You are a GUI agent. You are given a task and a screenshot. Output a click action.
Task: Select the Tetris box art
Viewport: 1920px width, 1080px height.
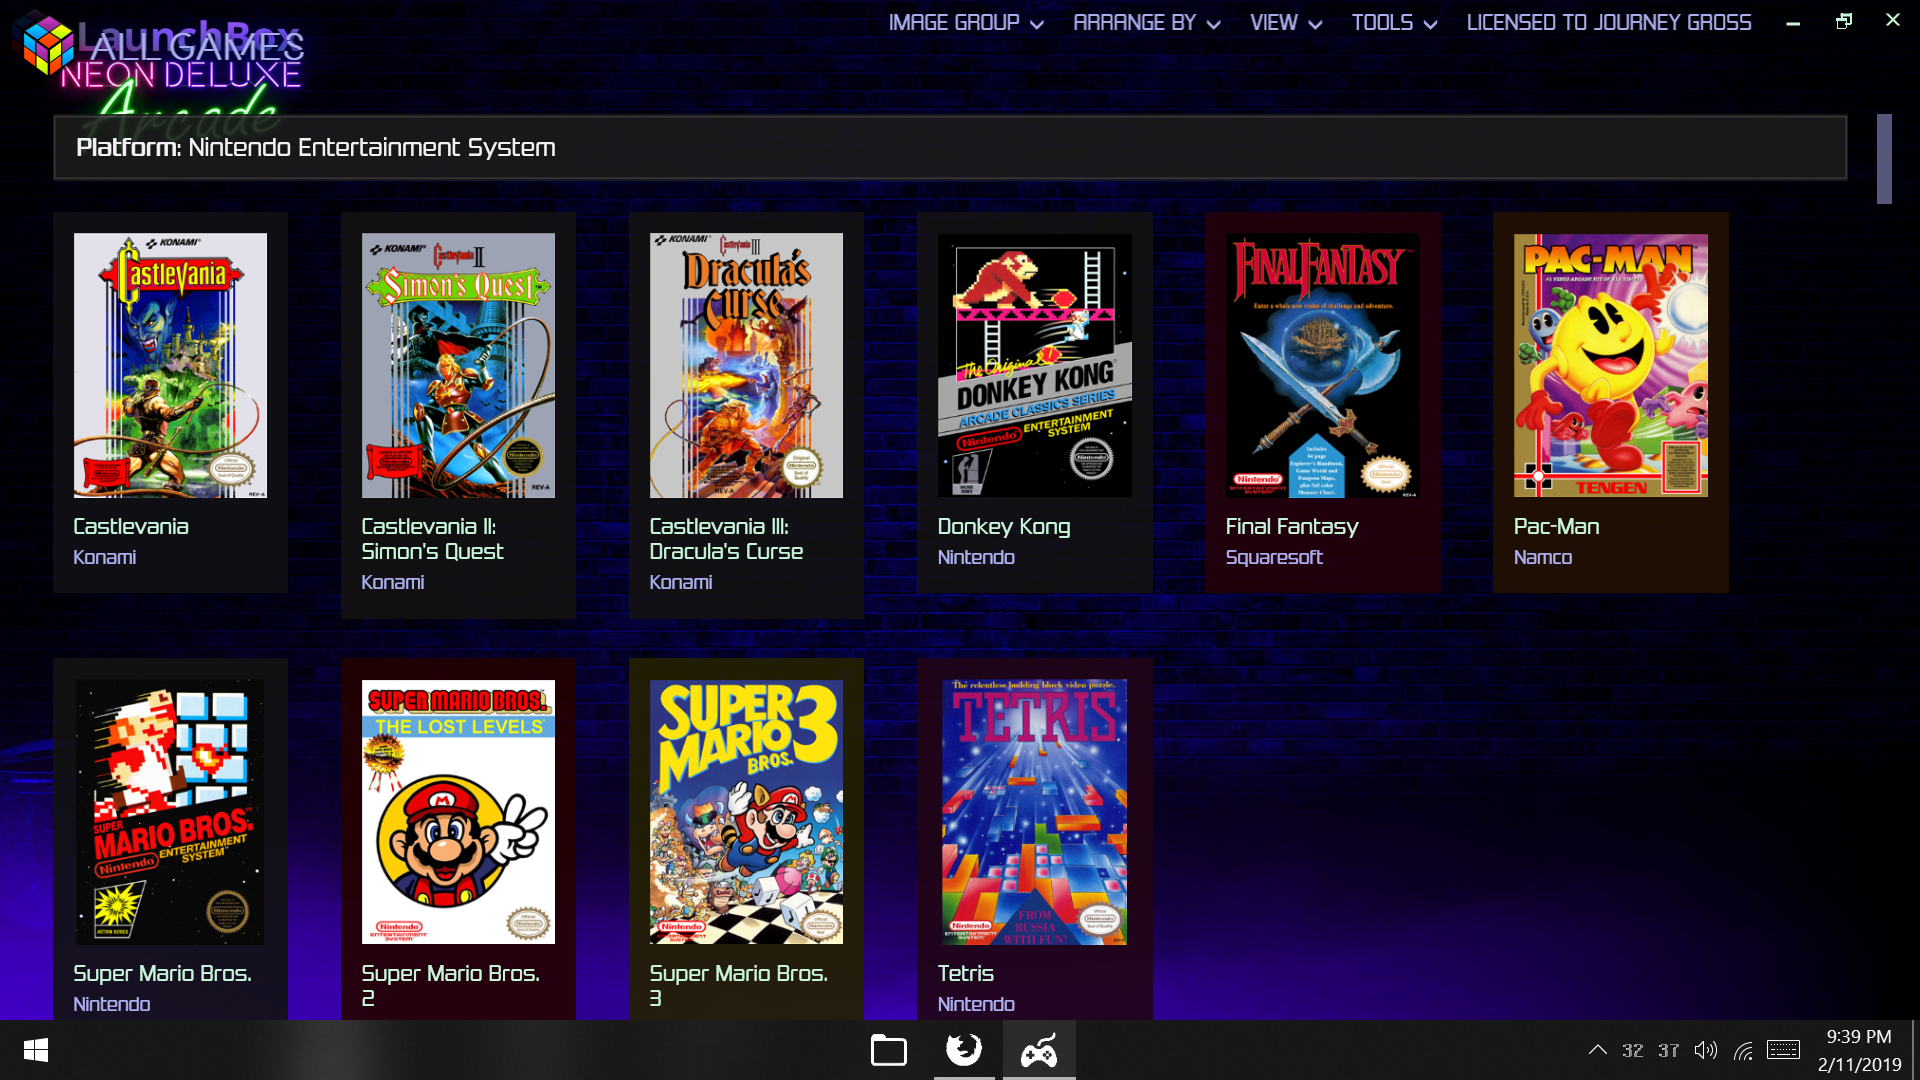[1035, 812]
